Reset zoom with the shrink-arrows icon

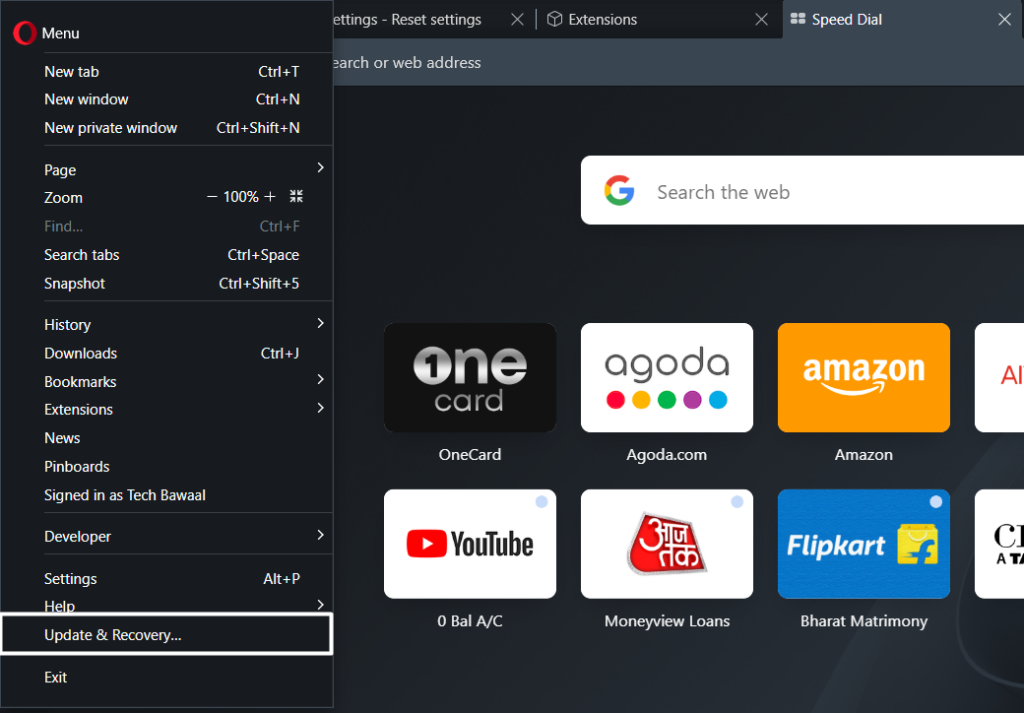pos(296,196)
